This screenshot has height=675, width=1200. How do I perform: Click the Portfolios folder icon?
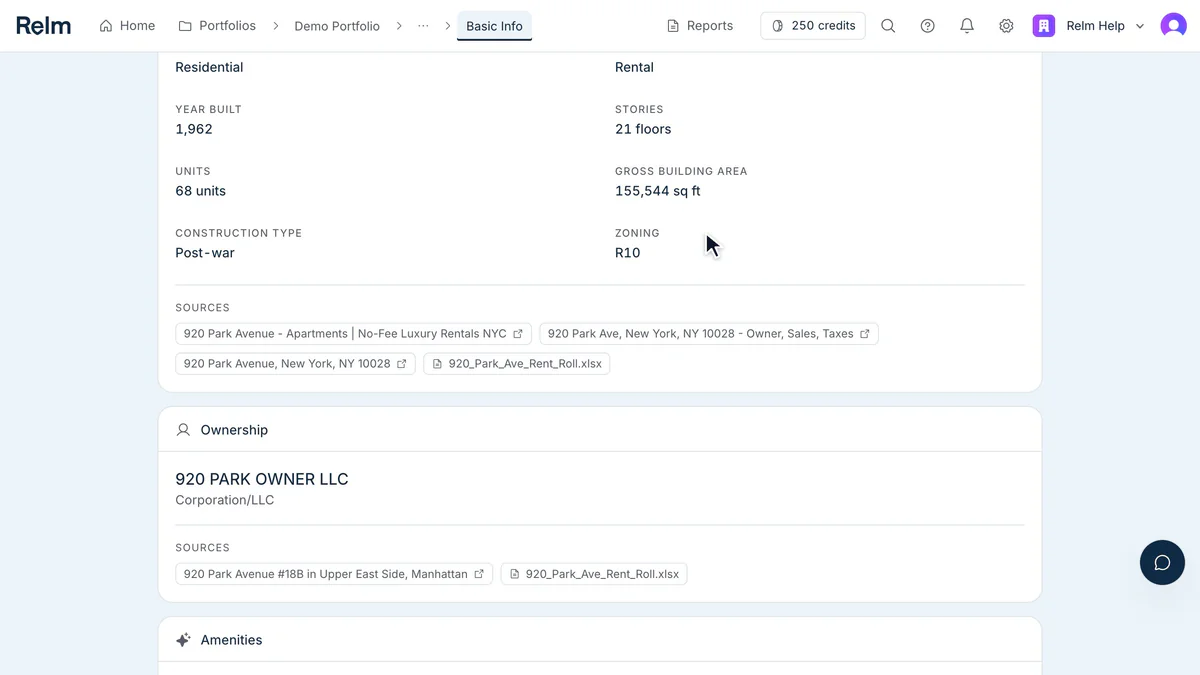pyautogui.click(x=185, y=26)
